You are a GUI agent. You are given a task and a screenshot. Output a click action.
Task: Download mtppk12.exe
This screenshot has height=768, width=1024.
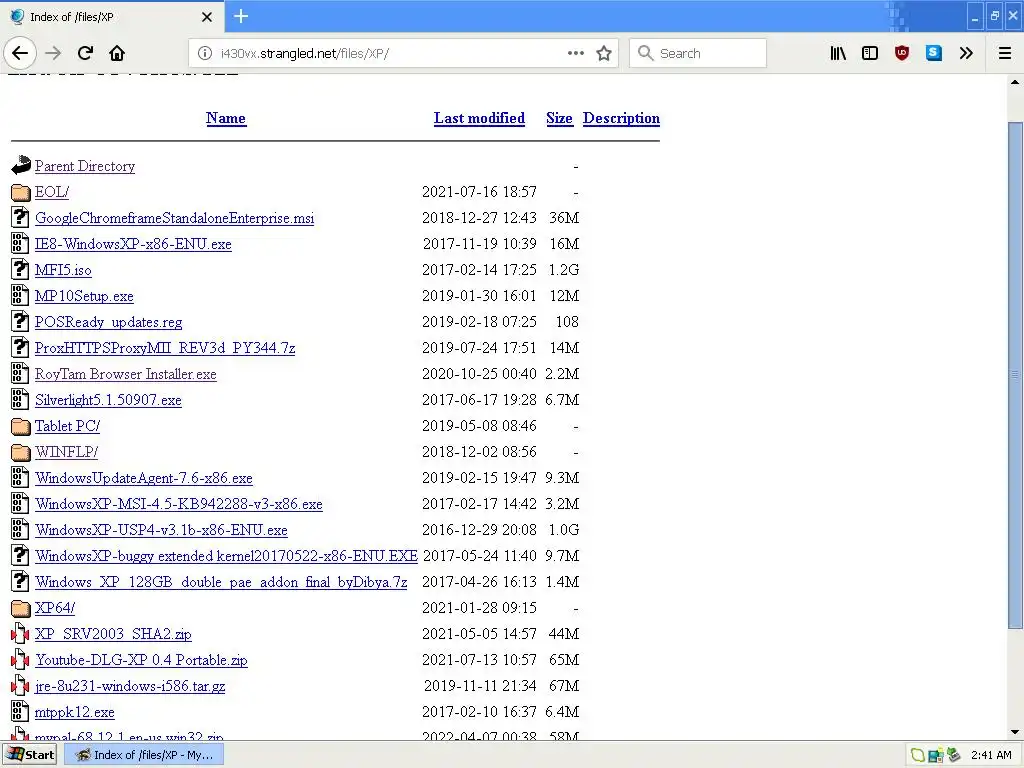(x=74, y=712)
